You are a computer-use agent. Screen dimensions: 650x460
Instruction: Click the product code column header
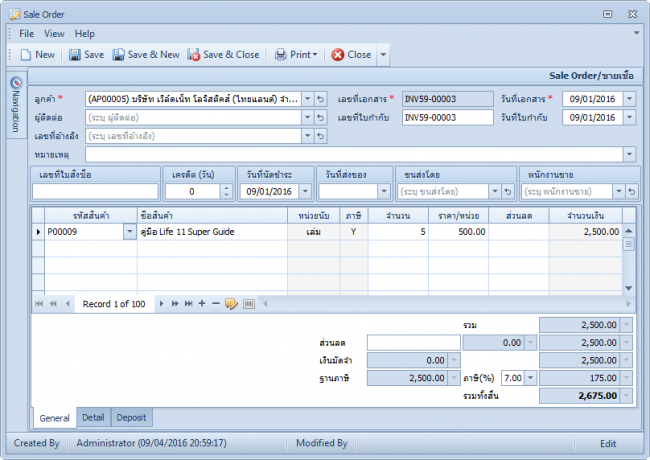pos(91,215)
